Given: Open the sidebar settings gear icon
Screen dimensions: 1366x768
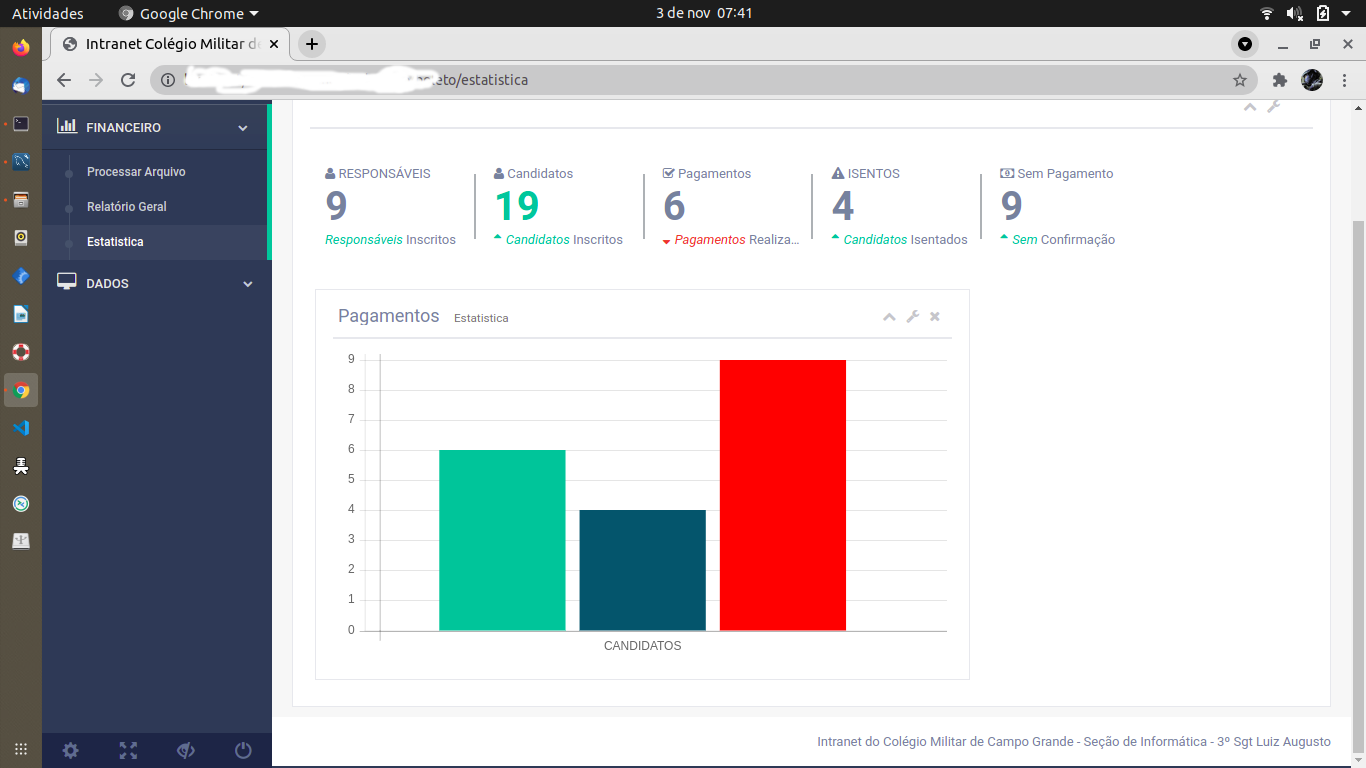Looking at the screenshot, I should (70, 751).
